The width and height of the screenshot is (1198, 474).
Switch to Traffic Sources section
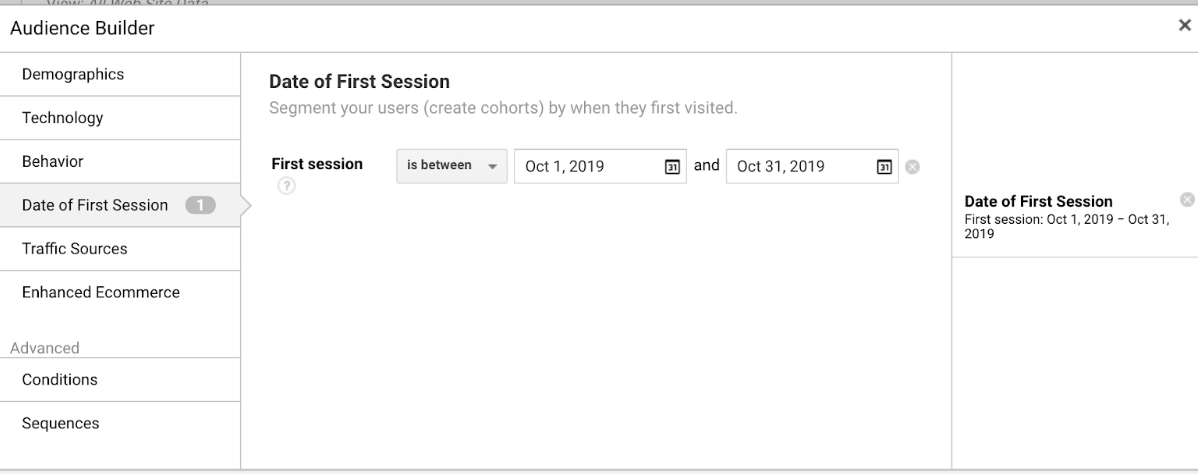pyautogui.click(x=120, y=248)
